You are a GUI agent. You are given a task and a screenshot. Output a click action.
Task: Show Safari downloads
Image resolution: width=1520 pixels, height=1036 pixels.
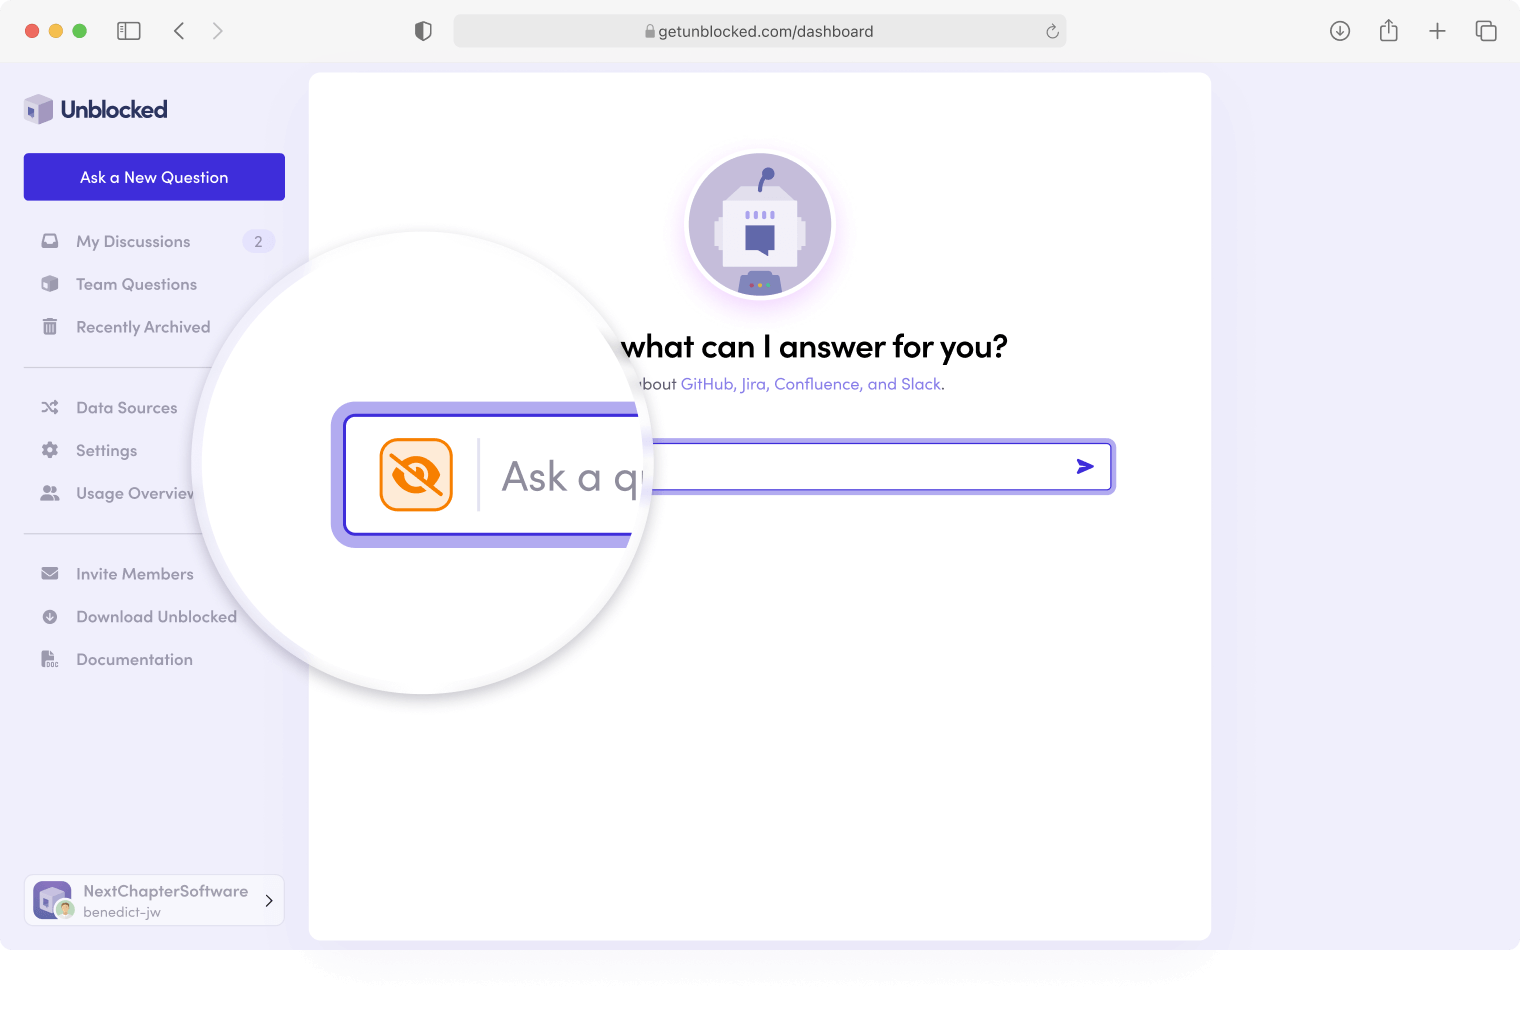tap(1340, 31)
